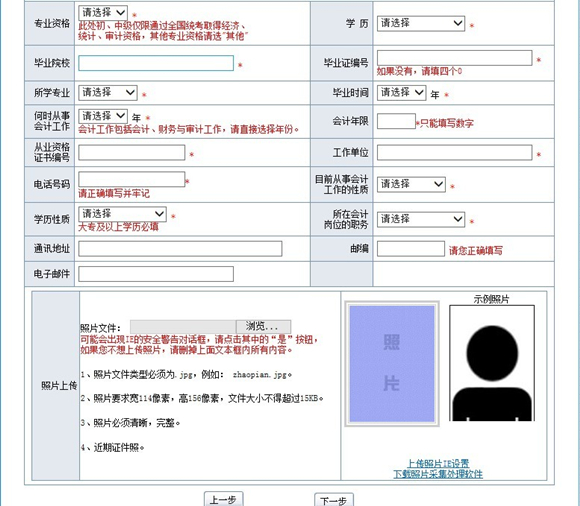Click the 电话号码 input box
580x506 pixels.
click(x=131, y=179)
